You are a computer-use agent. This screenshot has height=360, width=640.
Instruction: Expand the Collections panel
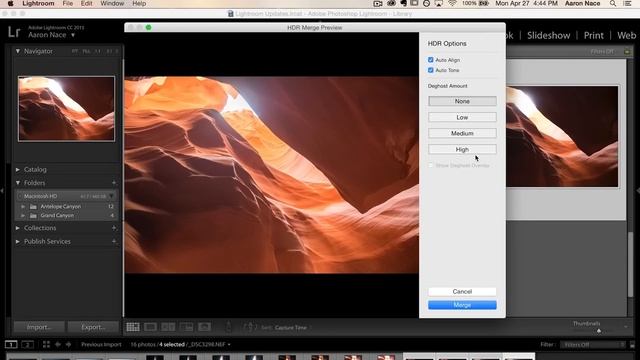pyautogui.click(x=18, y=228)
